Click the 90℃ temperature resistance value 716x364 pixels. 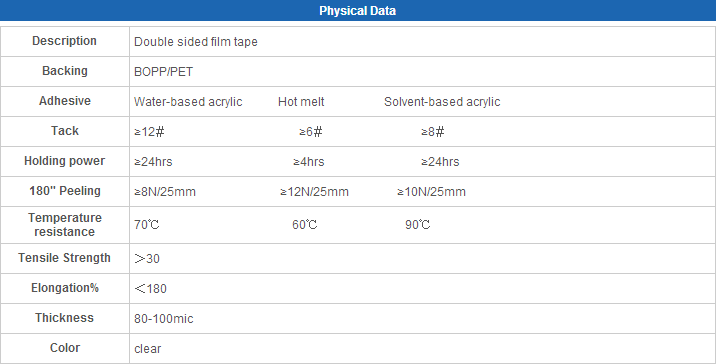click(x=417, y=225)
